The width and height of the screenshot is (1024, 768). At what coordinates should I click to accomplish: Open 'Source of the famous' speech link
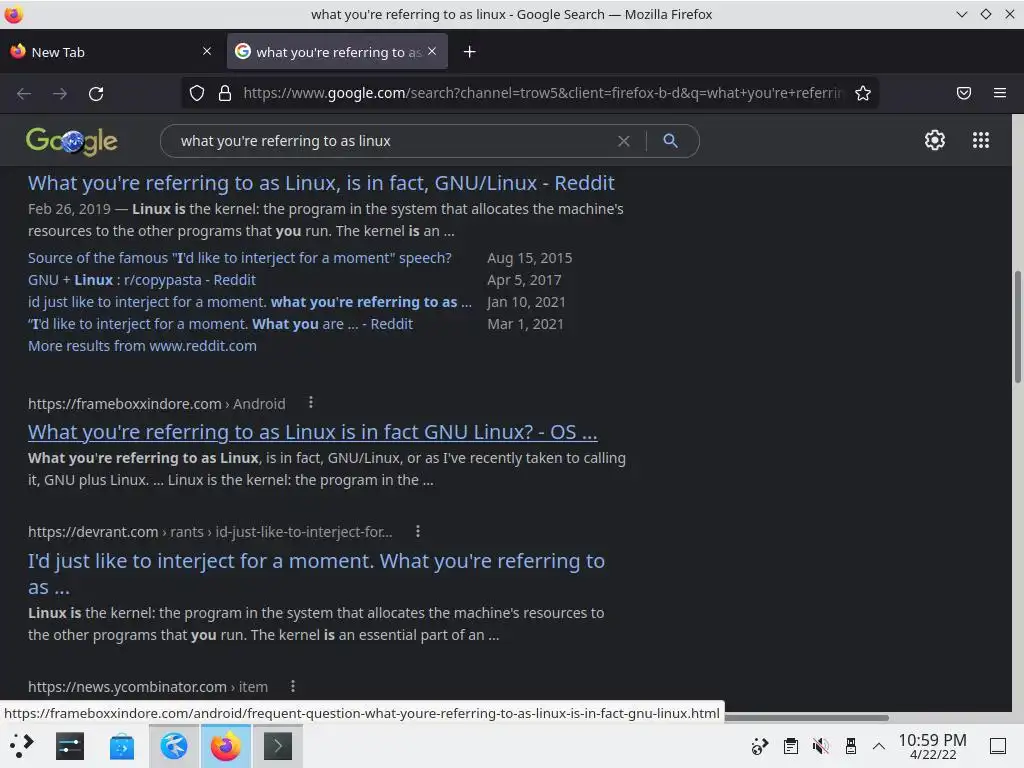click(240, 258)
